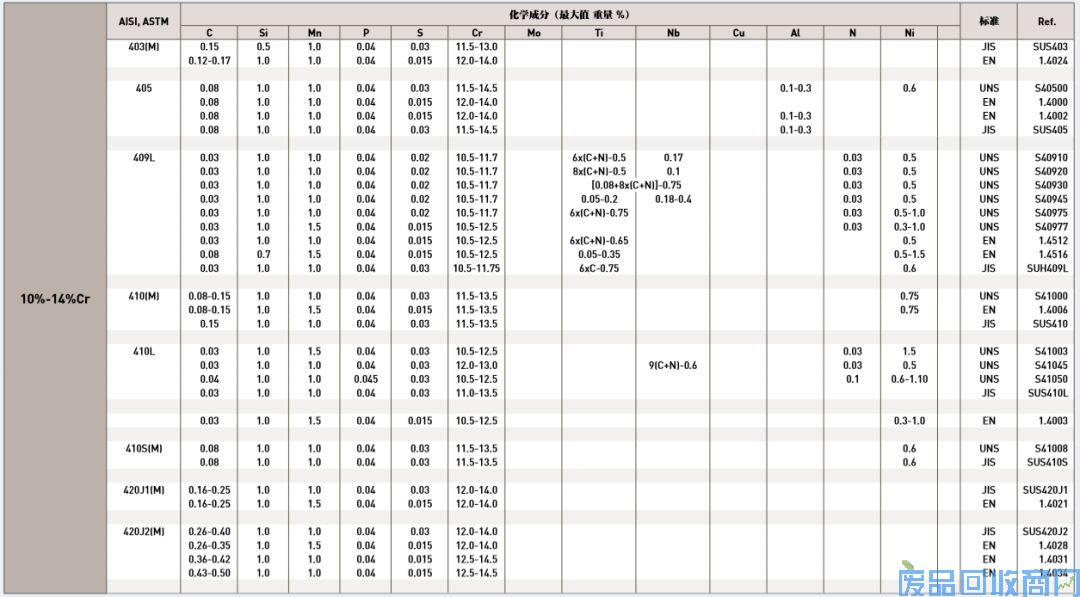
Task: Select the 9(C+N)-0.6 niobium value
Action: tap(673, 365)
